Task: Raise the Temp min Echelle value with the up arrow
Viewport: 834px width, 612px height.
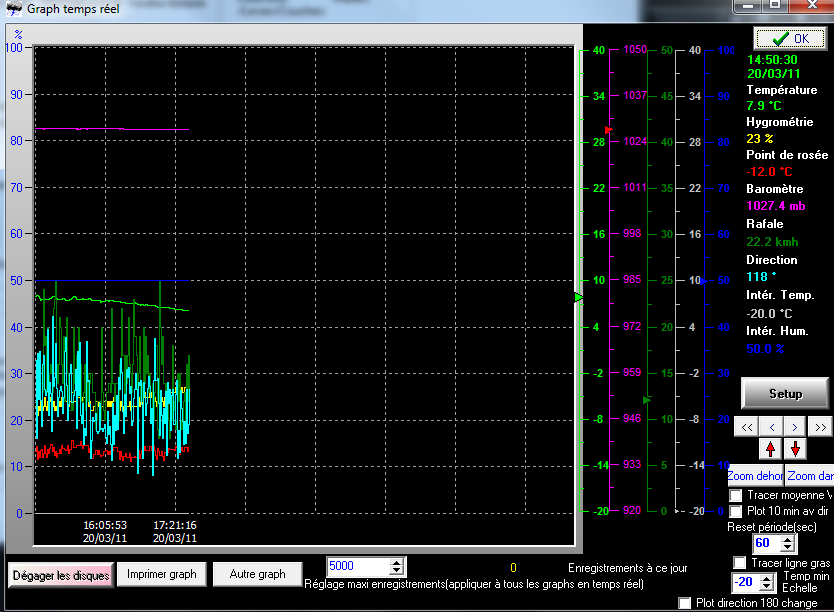Action: click(766, 579)
